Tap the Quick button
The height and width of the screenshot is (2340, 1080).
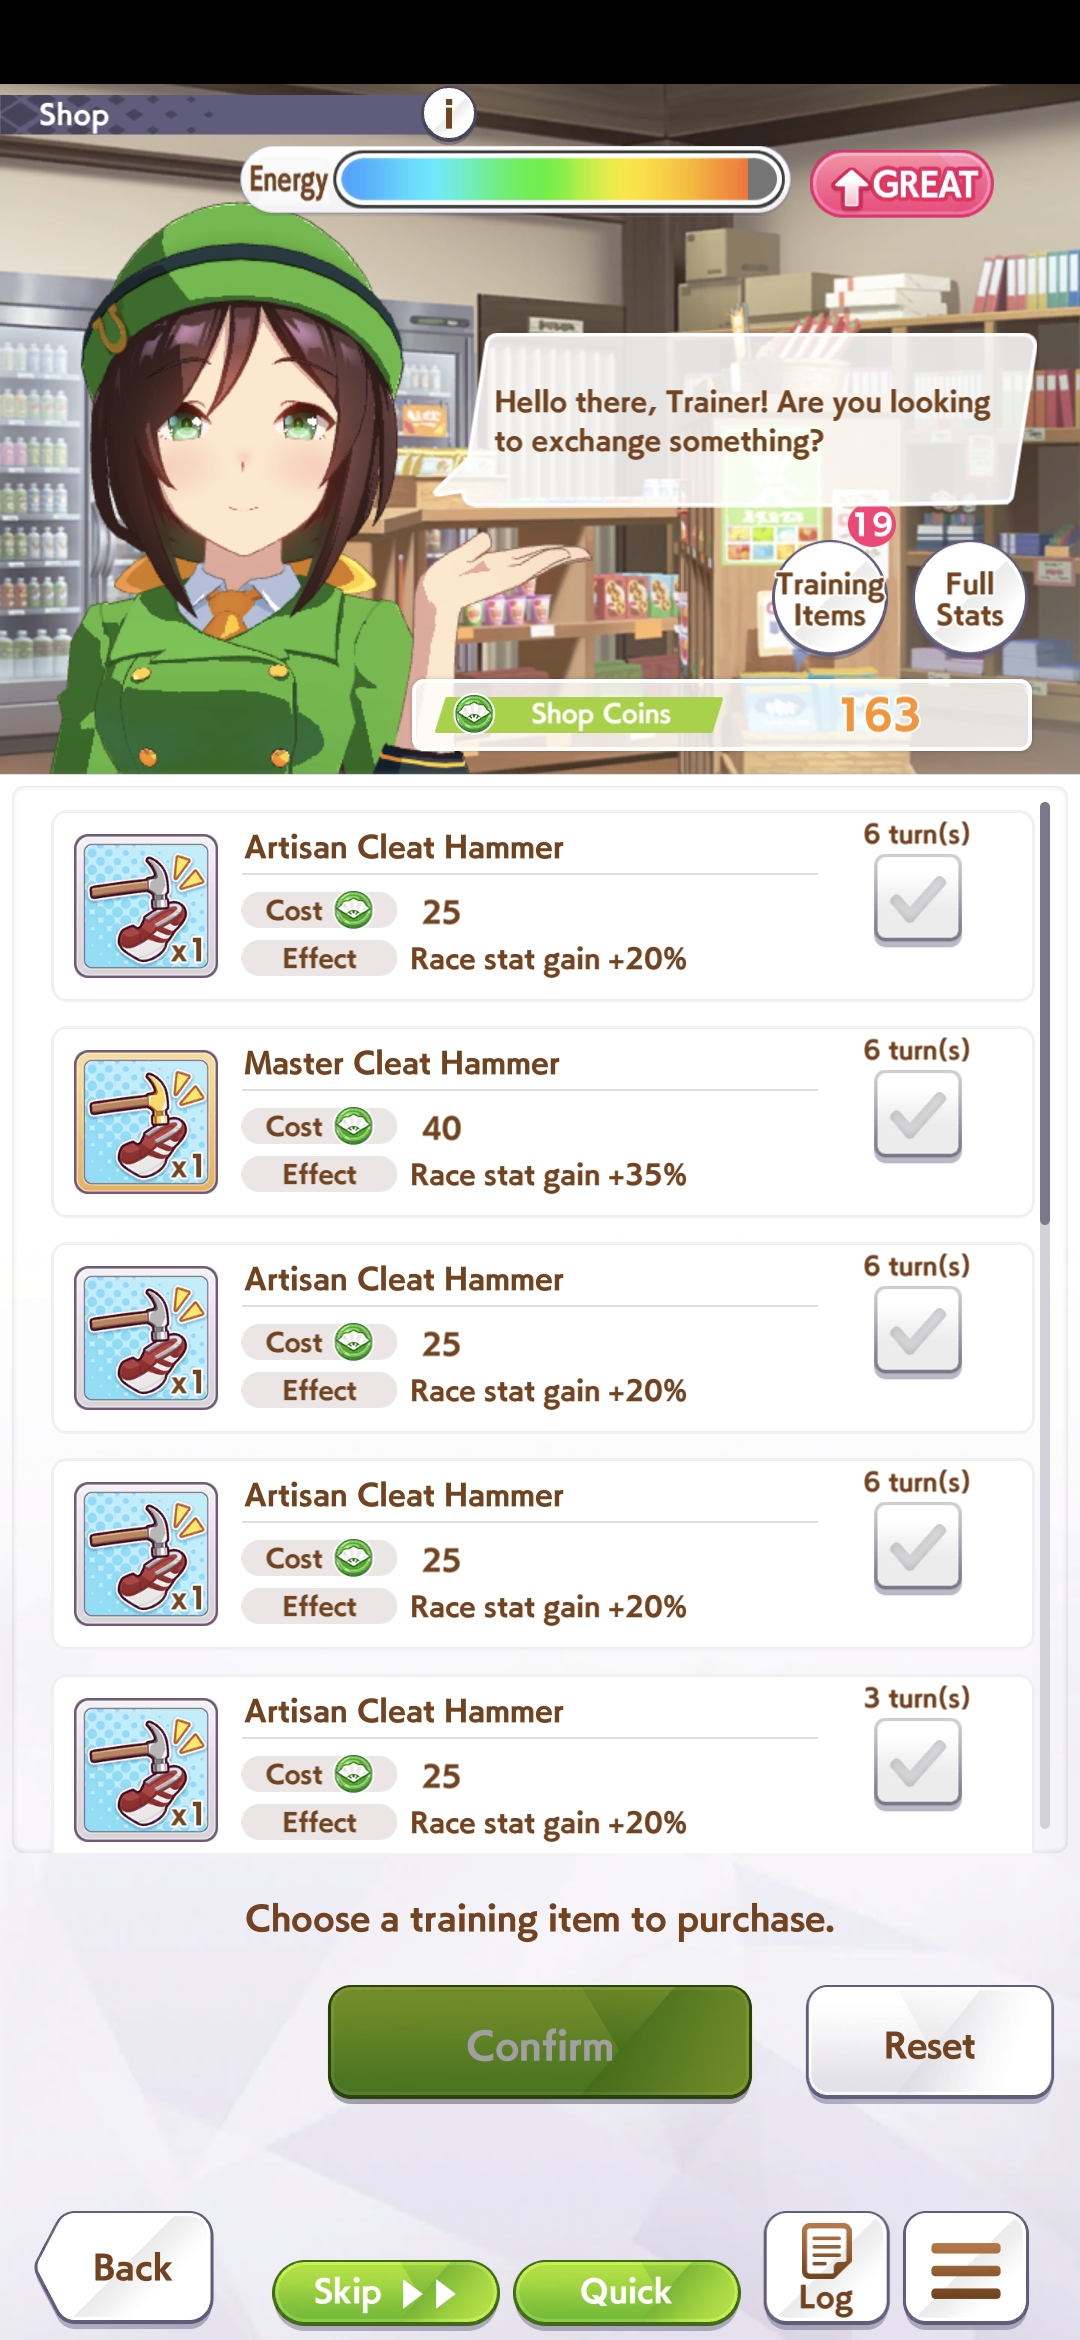[x=627, y=2292]
